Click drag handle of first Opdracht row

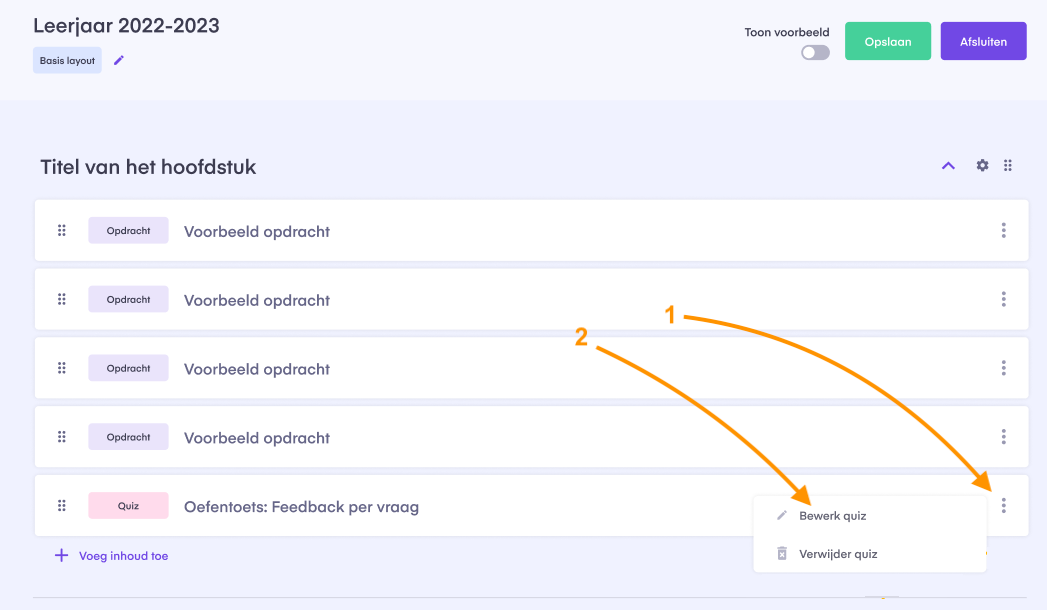click(61, 230)
